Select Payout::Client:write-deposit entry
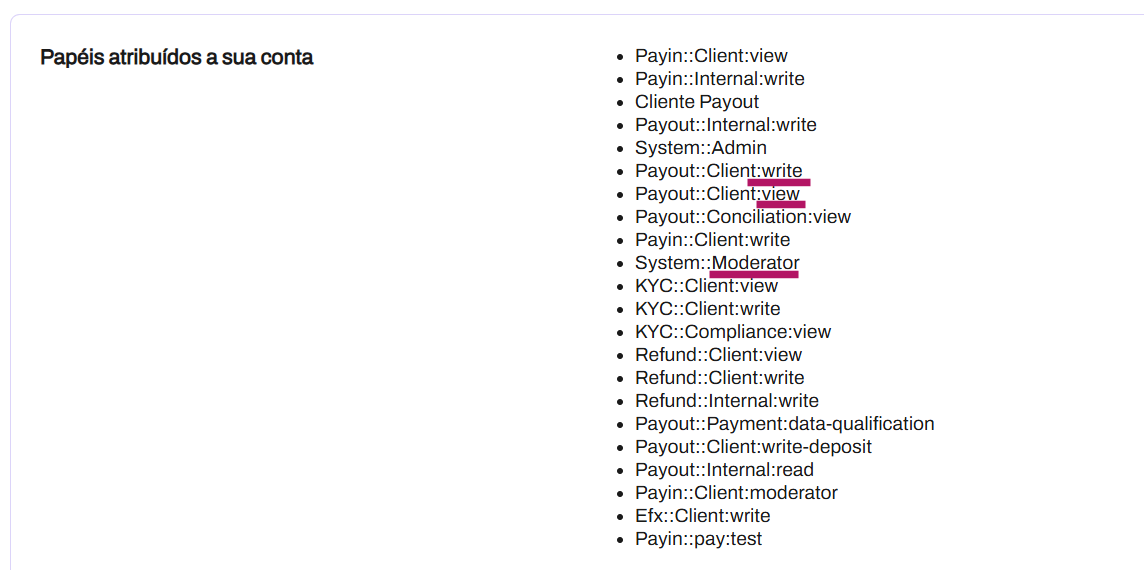The image size is (1144, 570). 754,447
